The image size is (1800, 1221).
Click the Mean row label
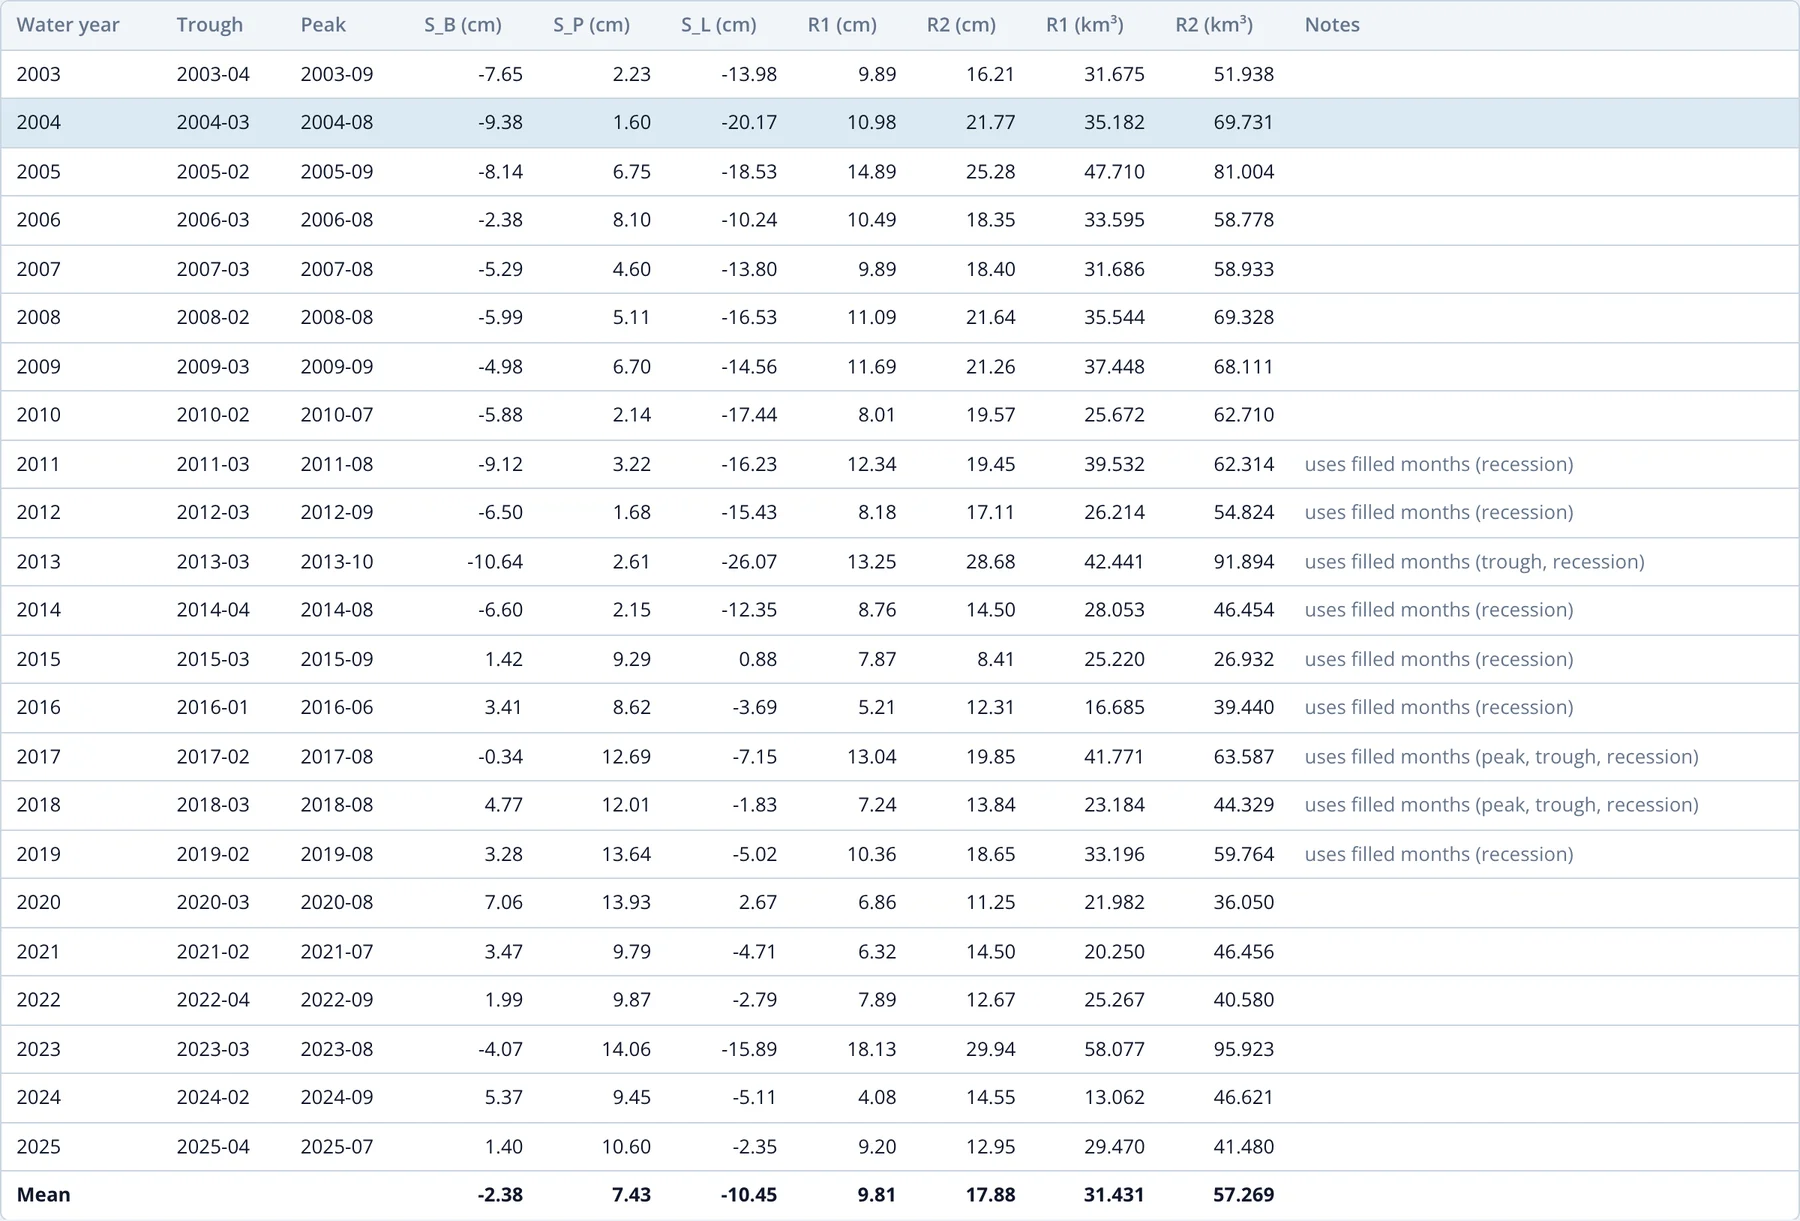point(44,1195)
